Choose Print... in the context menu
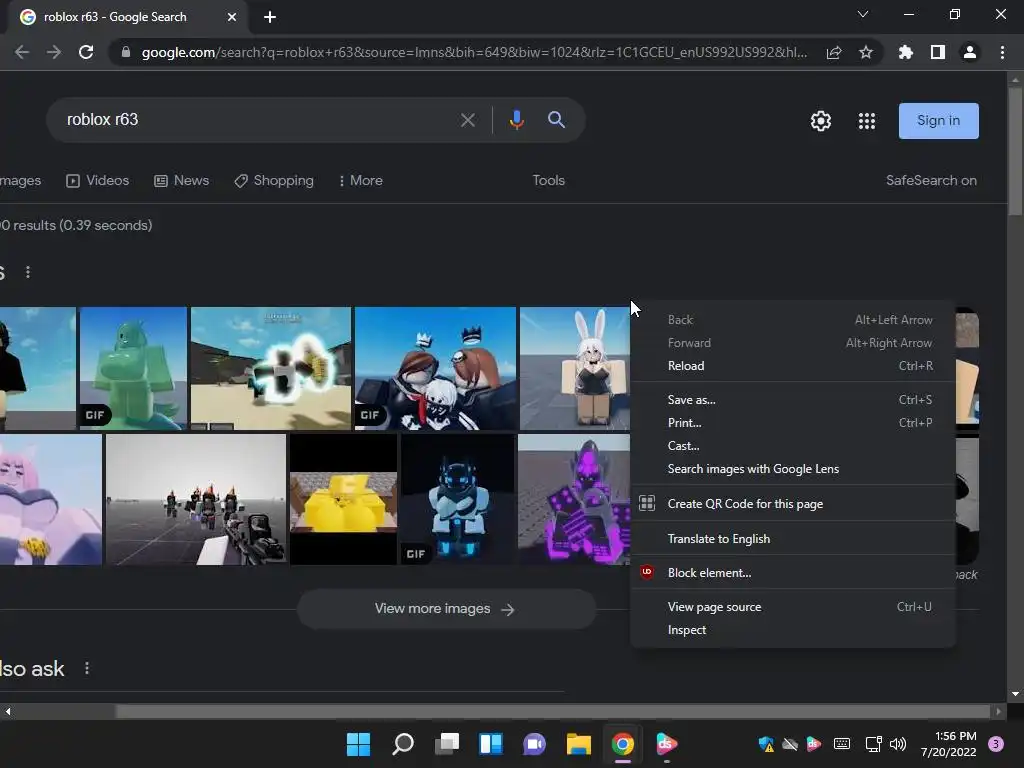The image size is (1024, 768). point(793,423)
